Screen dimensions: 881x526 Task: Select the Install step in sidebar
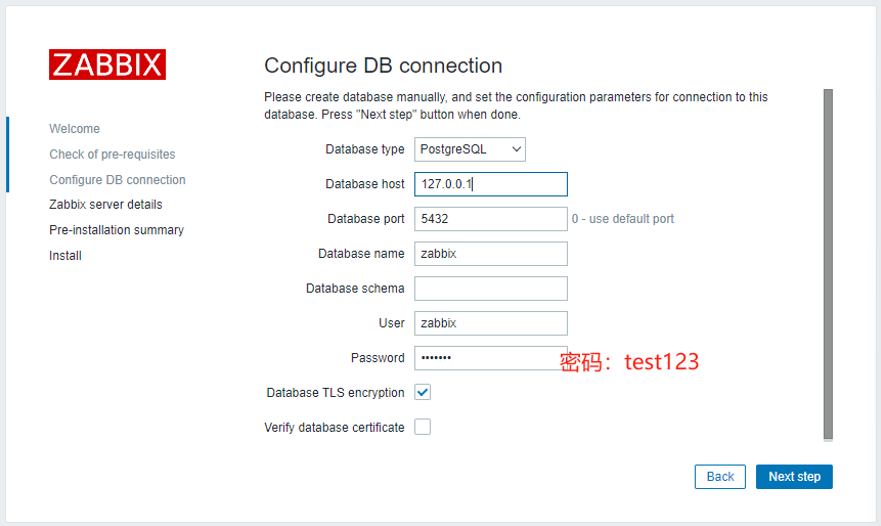(65, 256)
